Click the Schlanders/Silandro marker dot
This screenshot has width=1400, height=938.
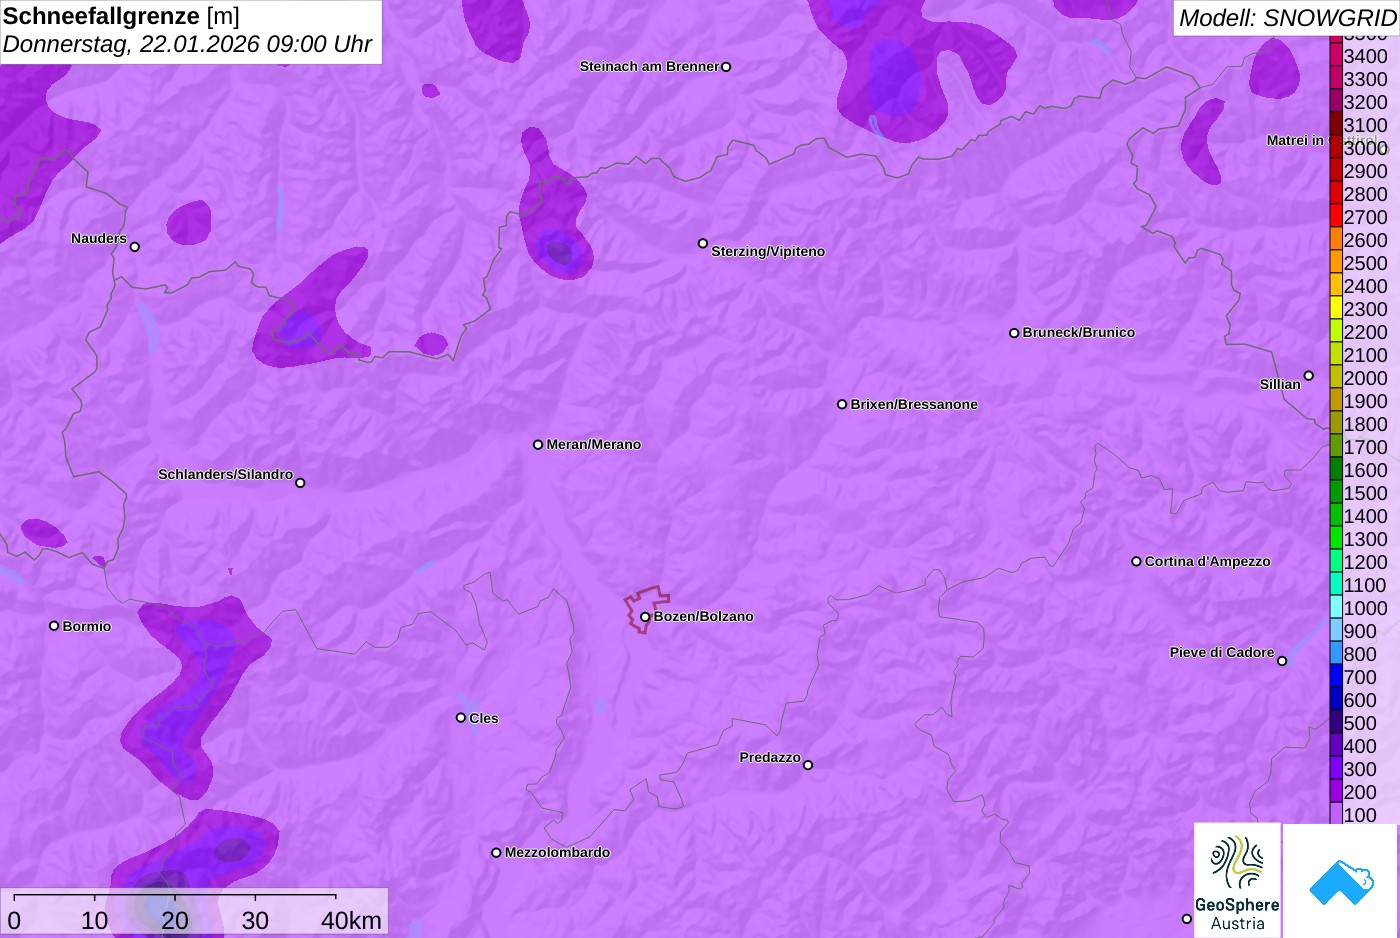click(300, 483)
